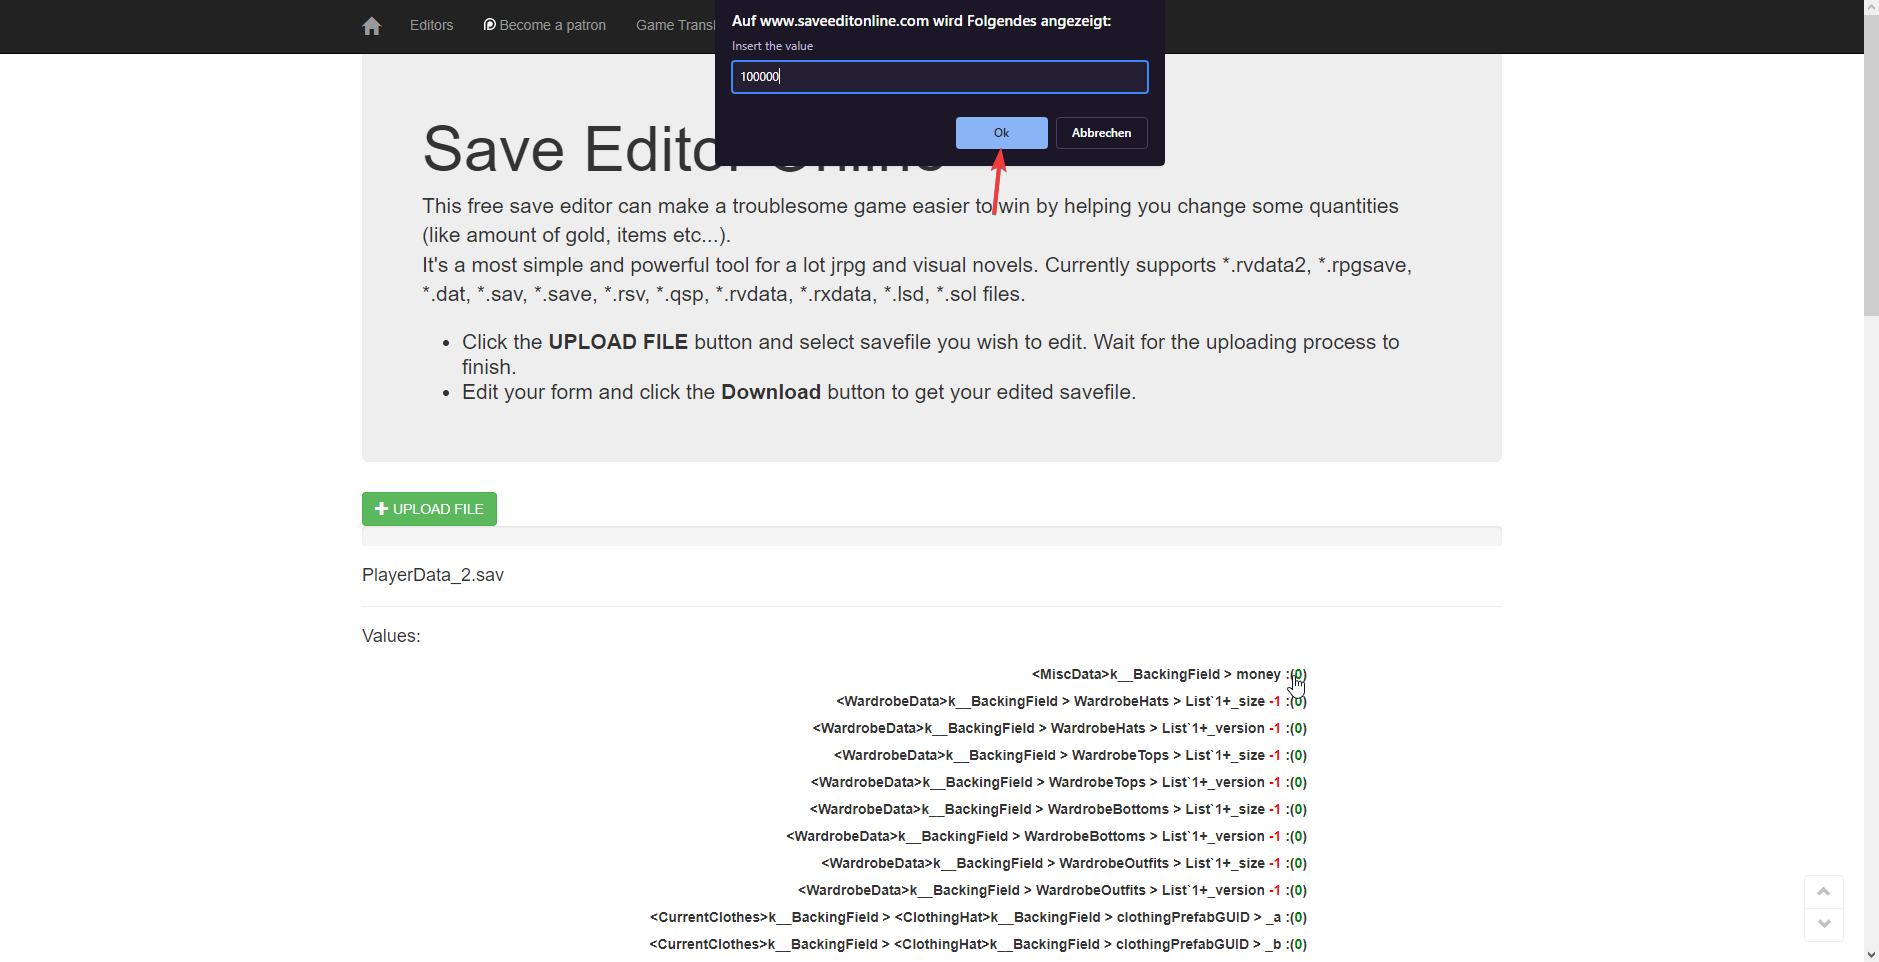Edit the money value (0)
Viewport: 1879px width, 962px height.
click(x=1297, y=675)
